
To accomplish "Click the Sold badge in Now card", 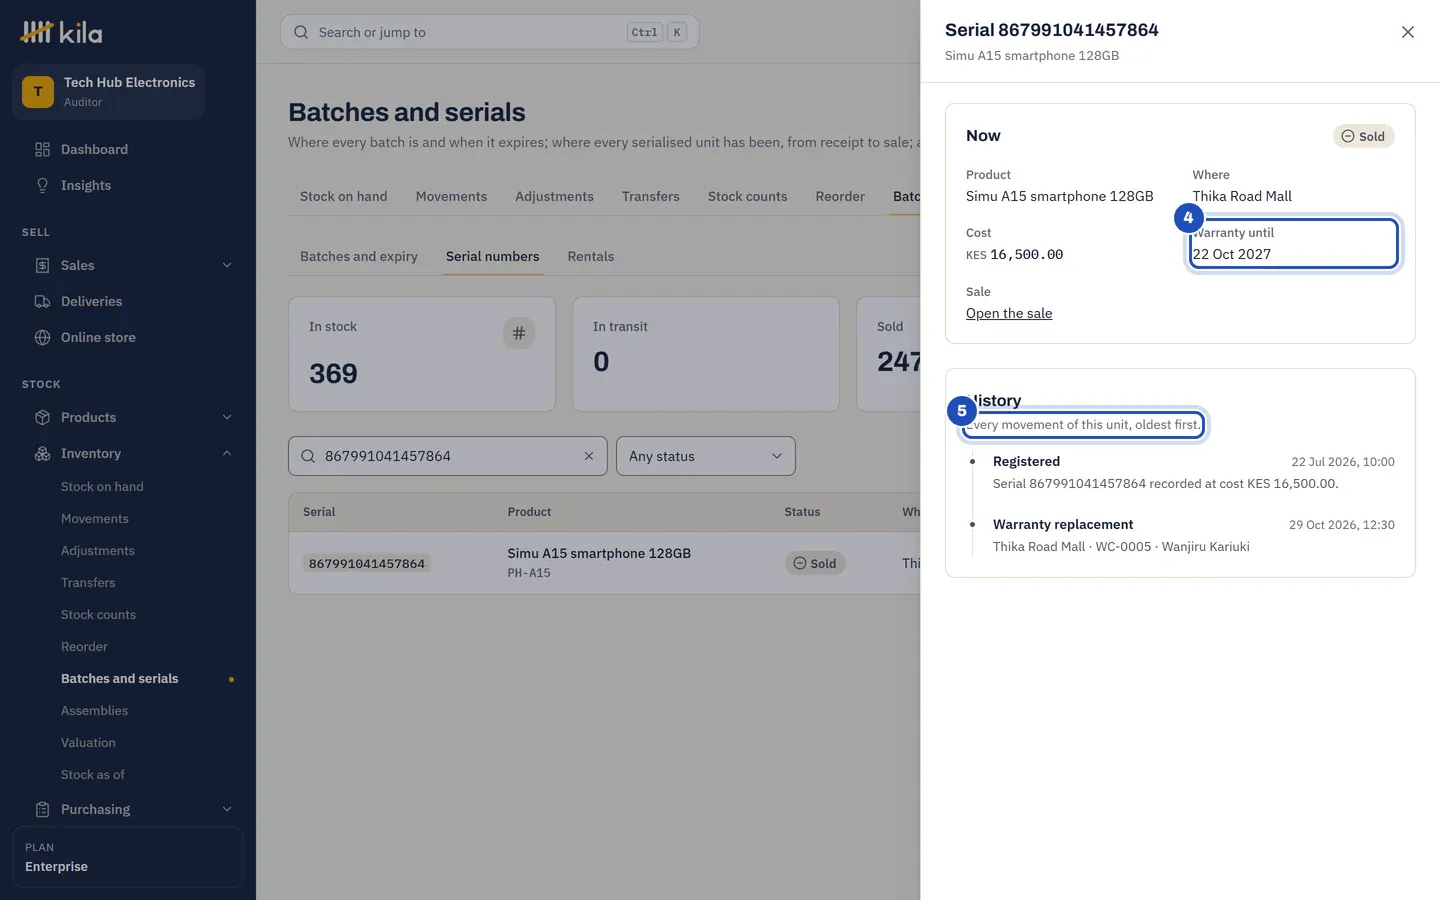I will tap(1364, 136).
